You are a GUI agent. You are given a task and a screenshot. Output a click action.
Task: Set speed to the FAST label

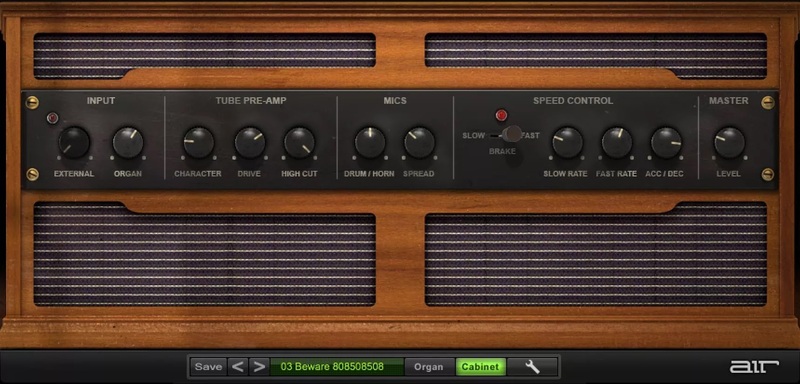[x=531, y=136]
